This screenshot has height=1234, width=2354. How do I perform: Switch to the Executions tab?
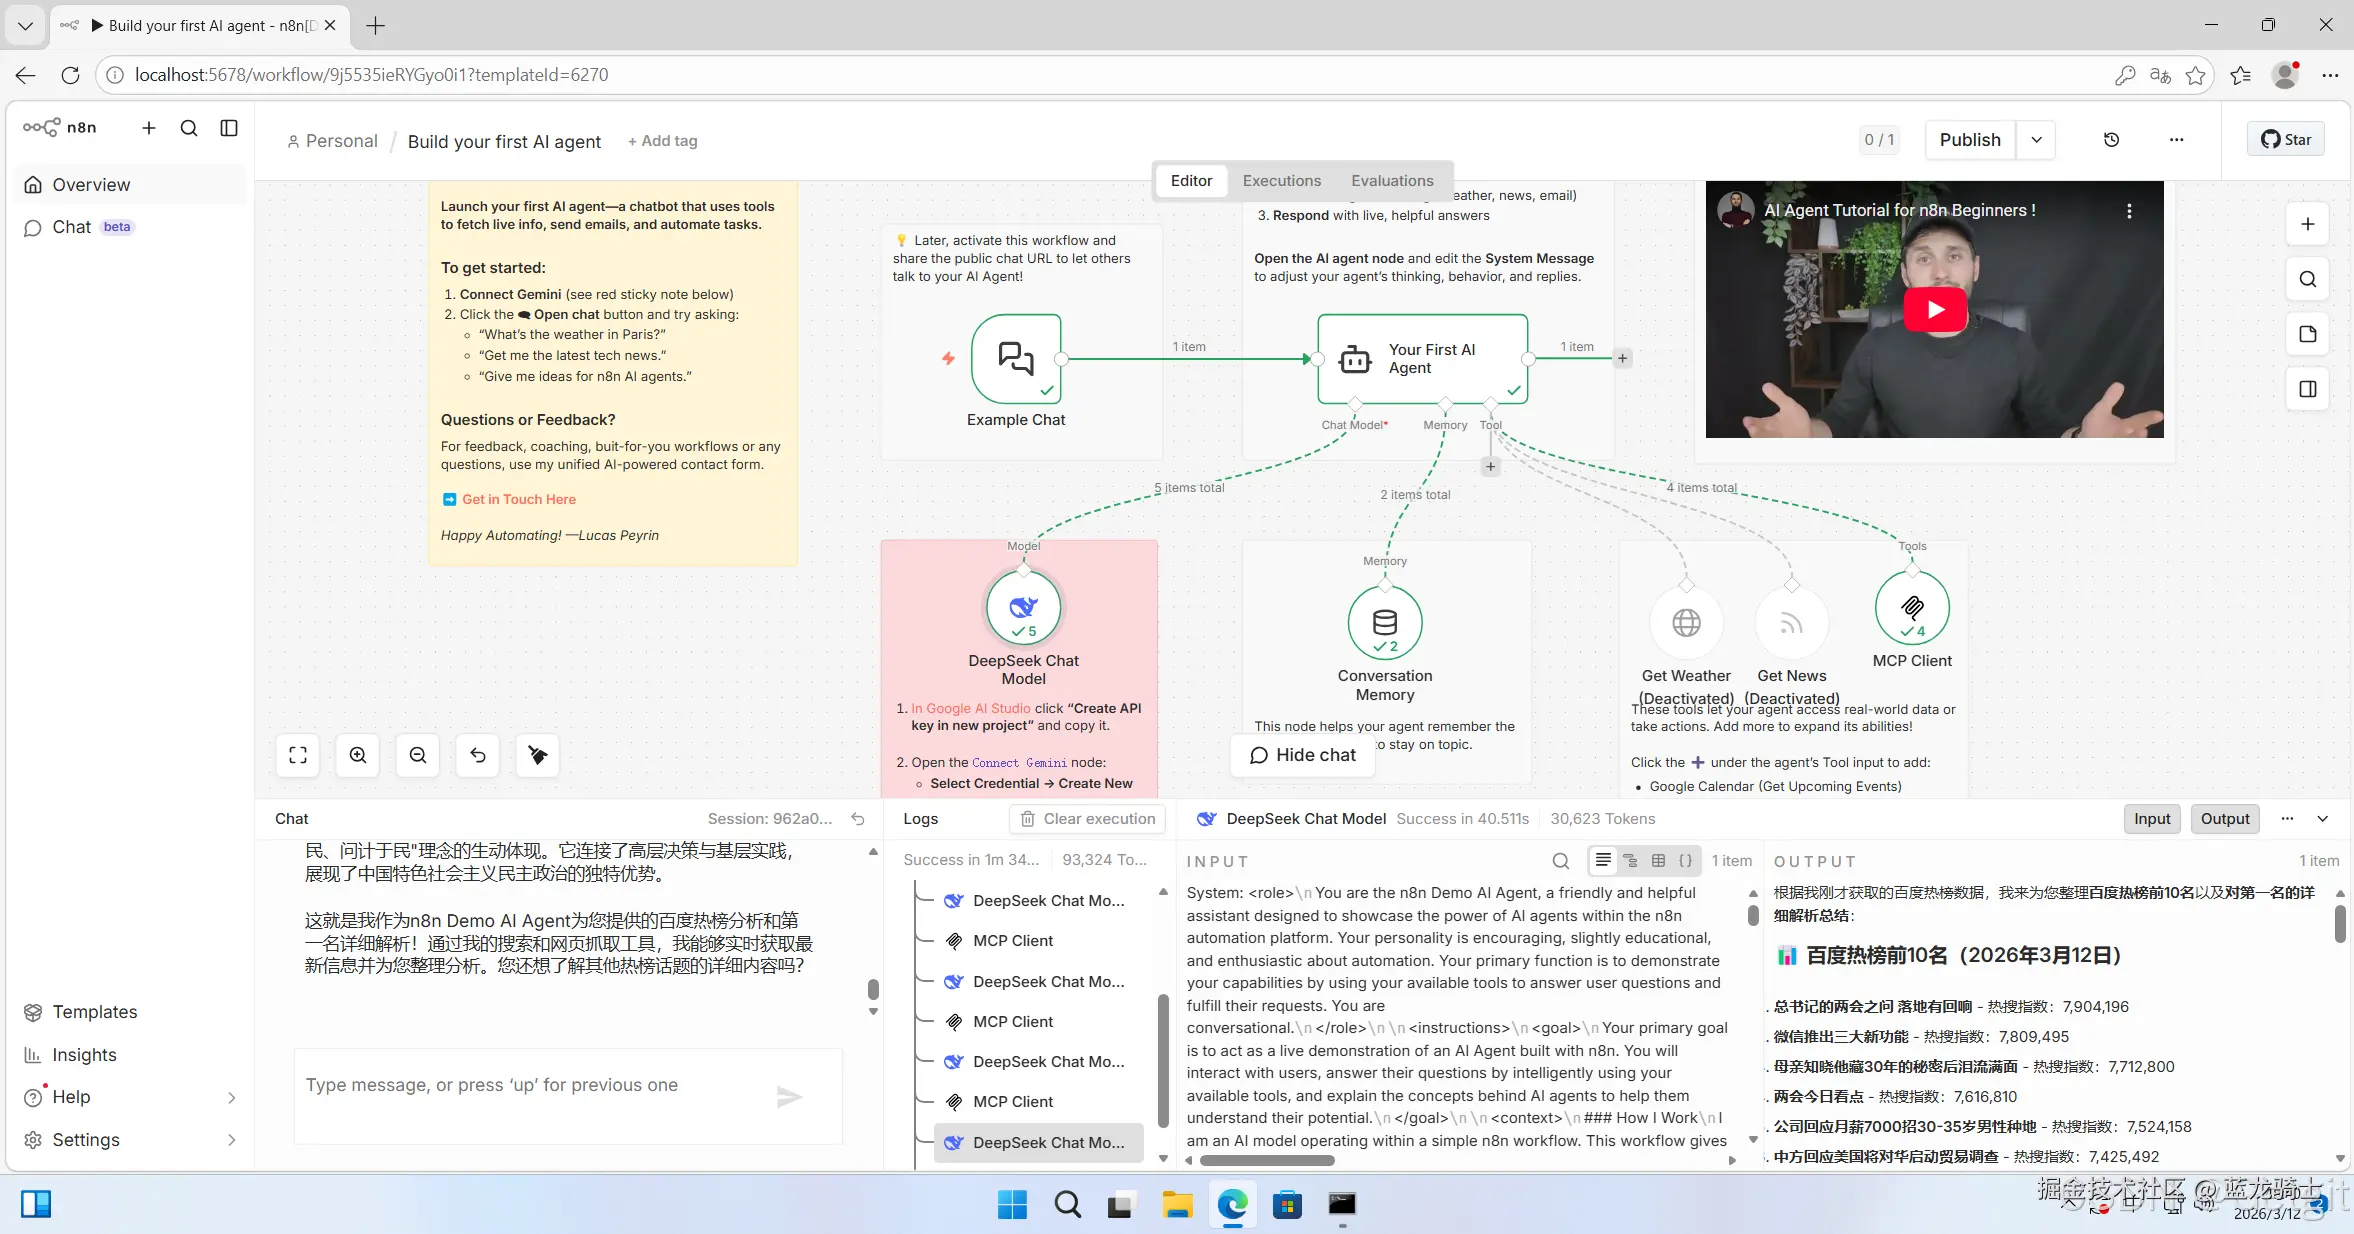[1281, 181]
